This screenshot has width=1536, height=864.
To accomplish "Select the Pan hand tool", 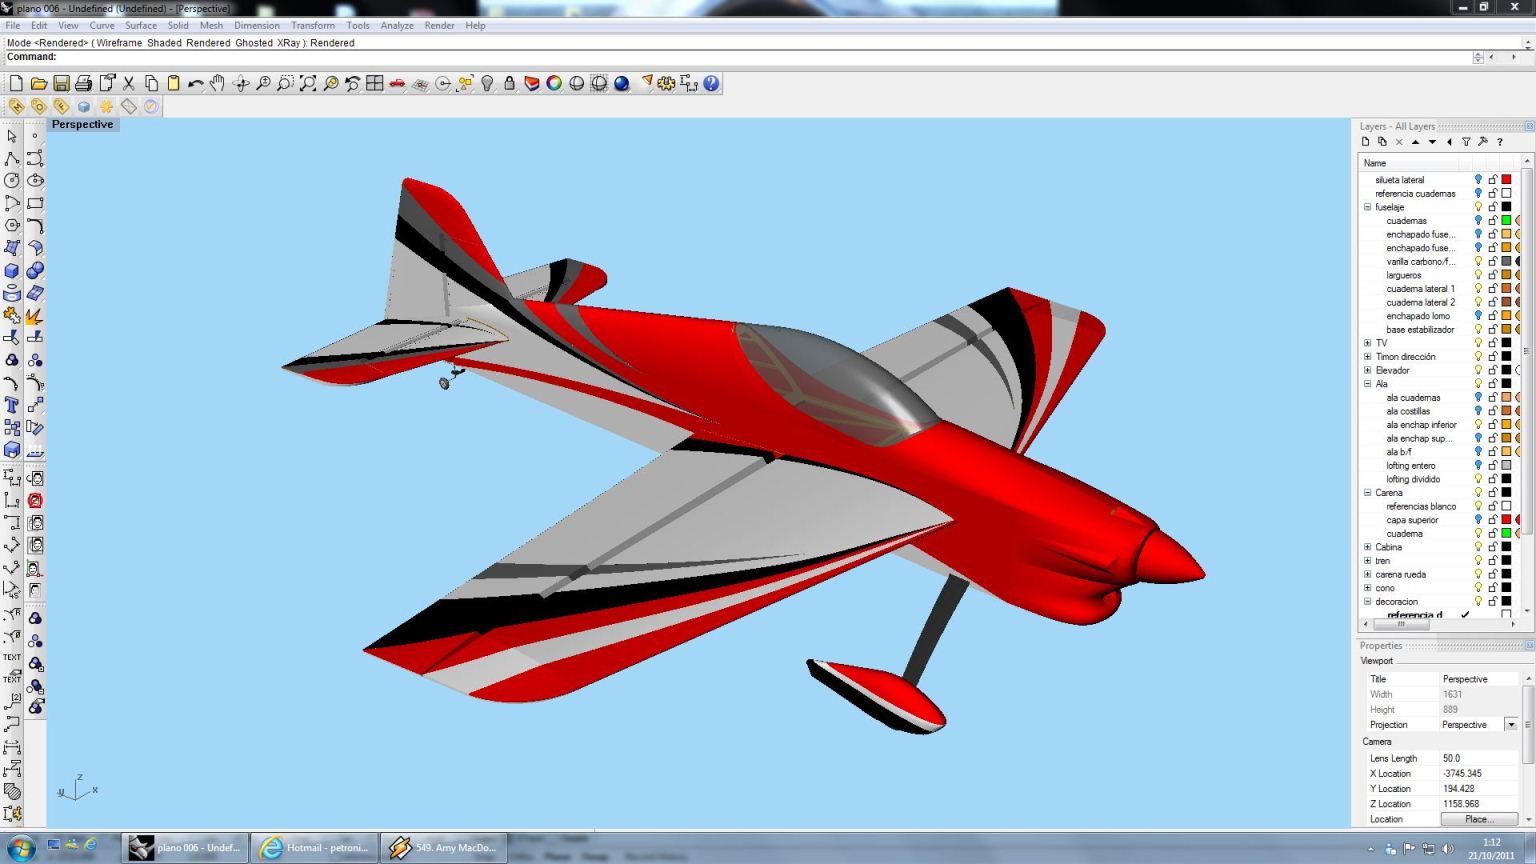I will click(217, 84).
